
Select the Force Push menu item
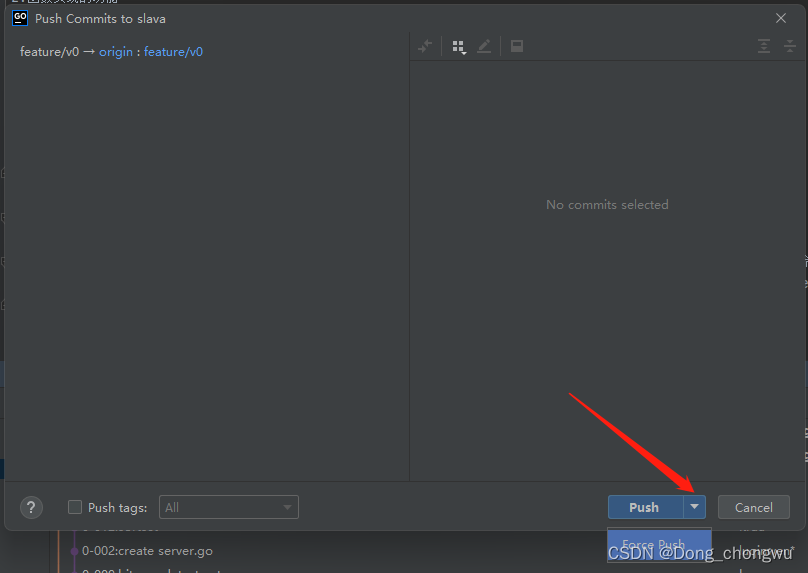tap(660, 545)
